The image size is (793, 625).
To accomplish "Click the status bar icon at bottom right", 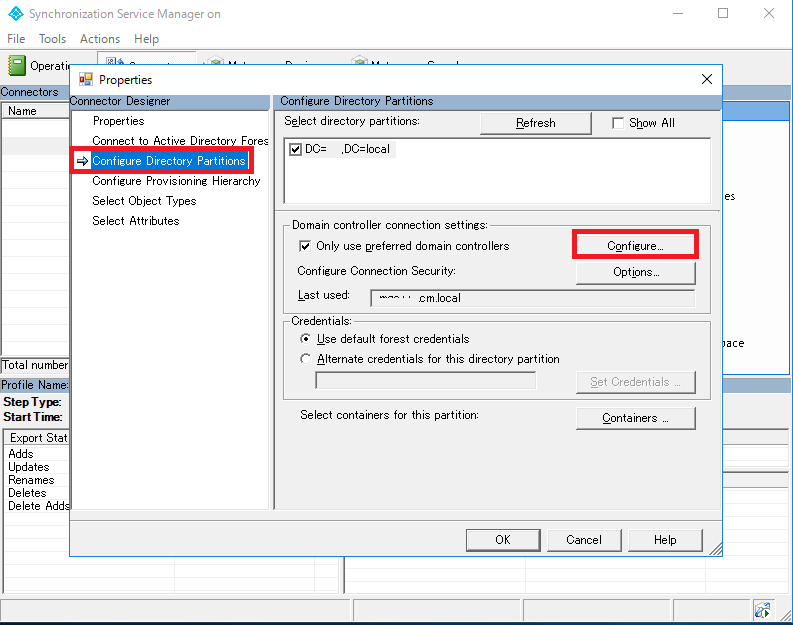I will pyautogui.click(x=762, y=610).
